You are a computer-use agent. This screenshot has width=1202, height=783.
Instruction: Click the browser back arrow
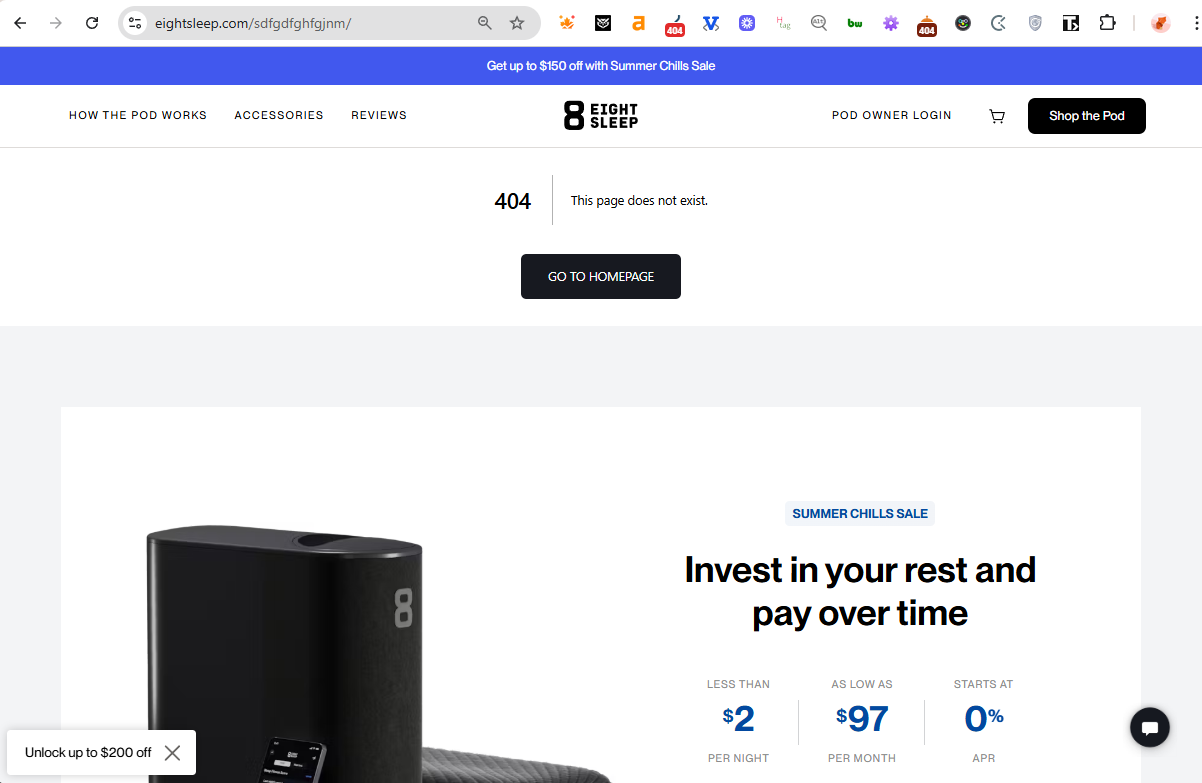(20, 23)
